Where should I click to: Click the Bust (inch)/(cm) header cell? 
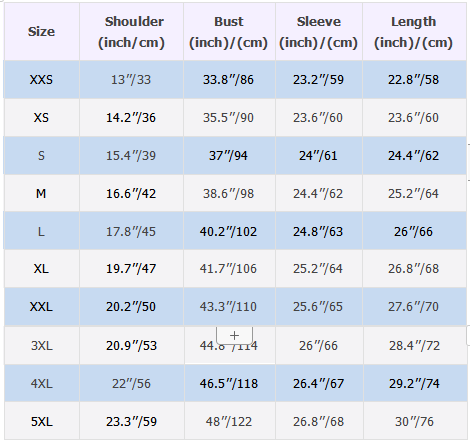tap(229, 32)
